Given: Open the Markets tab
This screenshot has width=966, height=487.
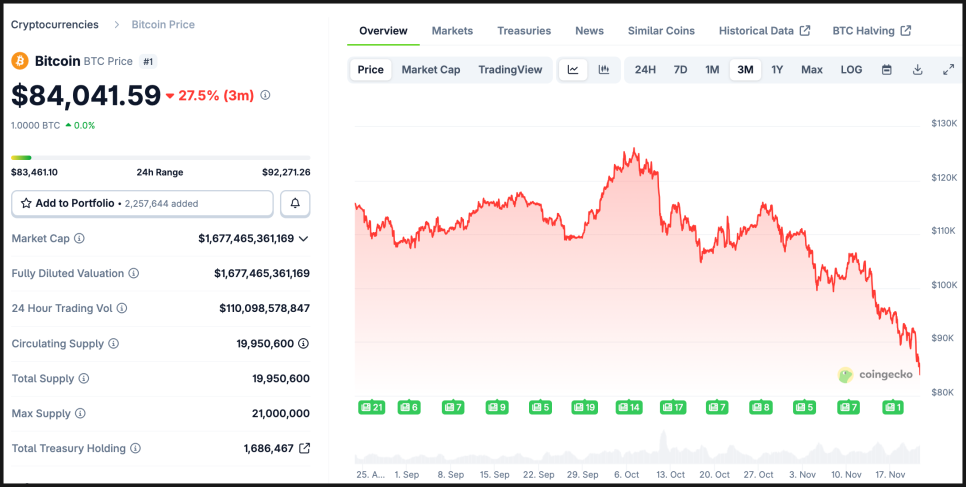Looking at the screenshot, I should click(x=452, y=31).
